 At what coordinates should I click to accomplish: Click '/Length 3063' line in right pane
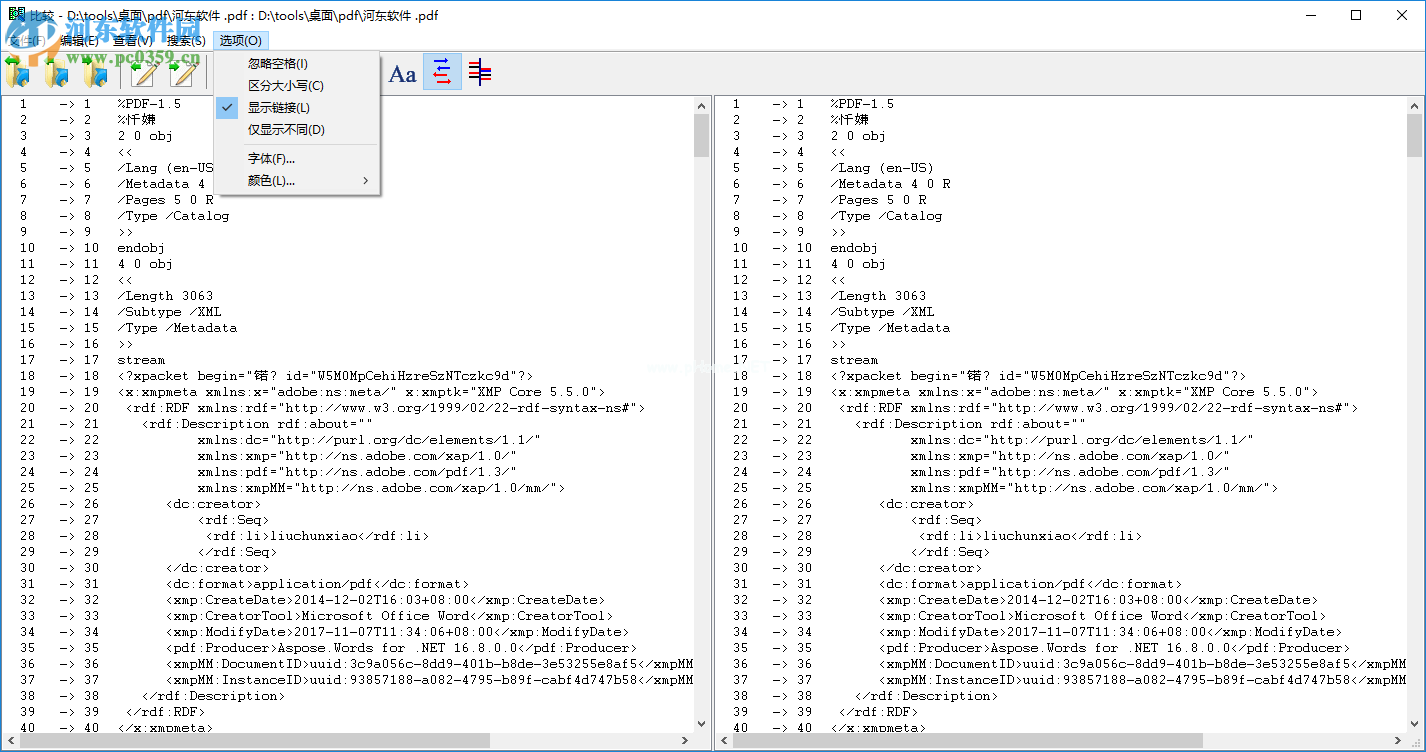[878, 296]
